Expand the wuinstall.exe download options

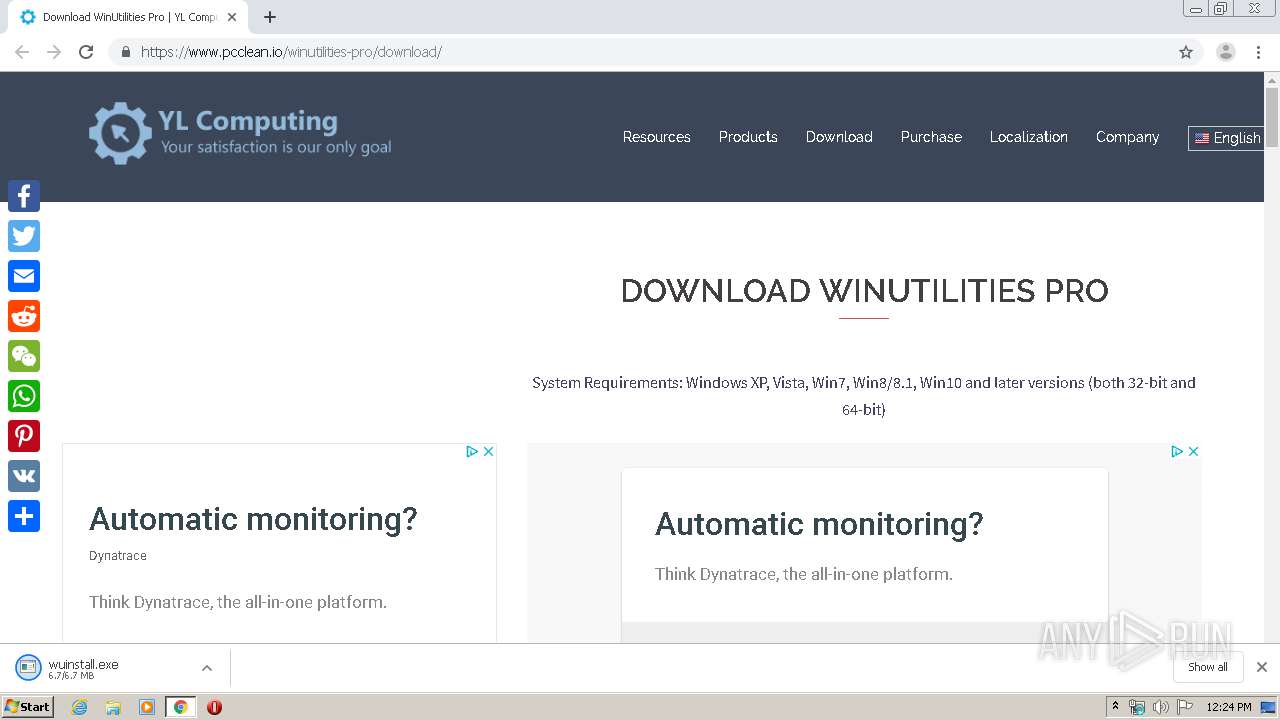click(207, 668)
